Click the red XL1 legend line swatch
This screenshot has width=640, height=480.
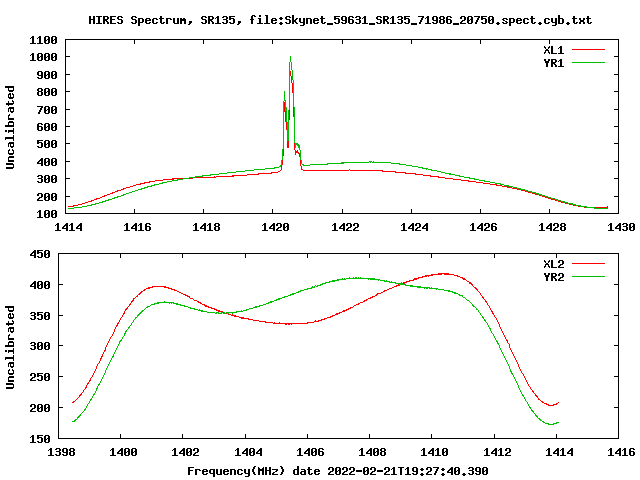pos(588,50)
